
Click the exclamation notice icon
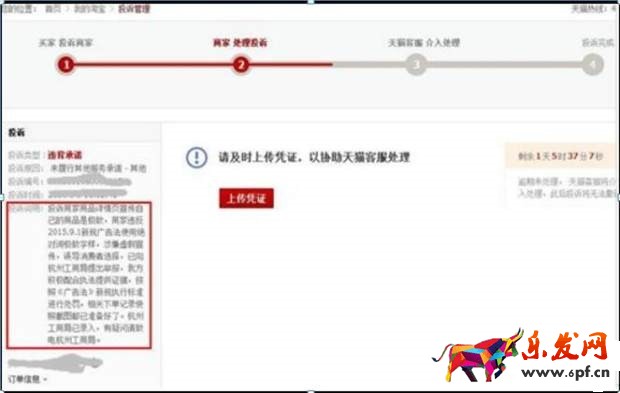[x=197, y=157]
